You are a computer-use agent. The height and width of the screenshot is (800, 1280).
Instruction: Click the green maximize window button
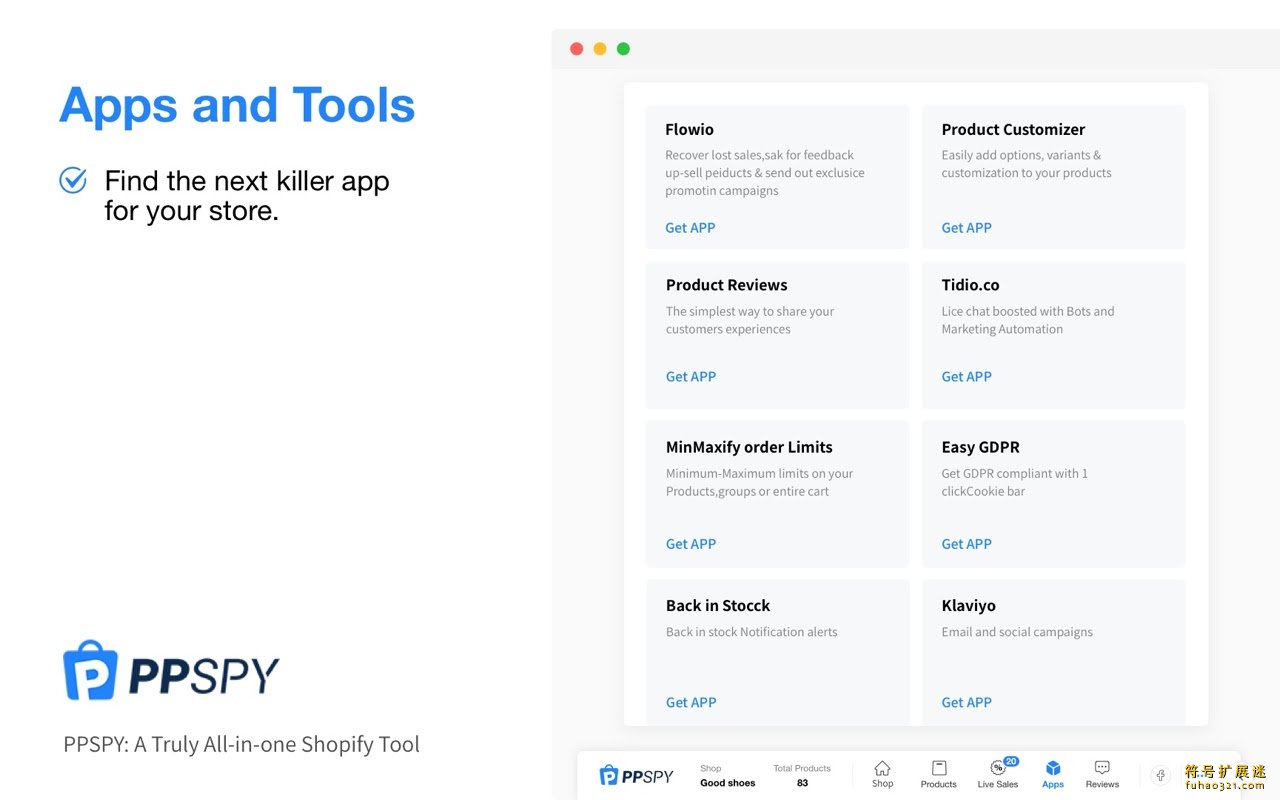click(x=623, y=49)
